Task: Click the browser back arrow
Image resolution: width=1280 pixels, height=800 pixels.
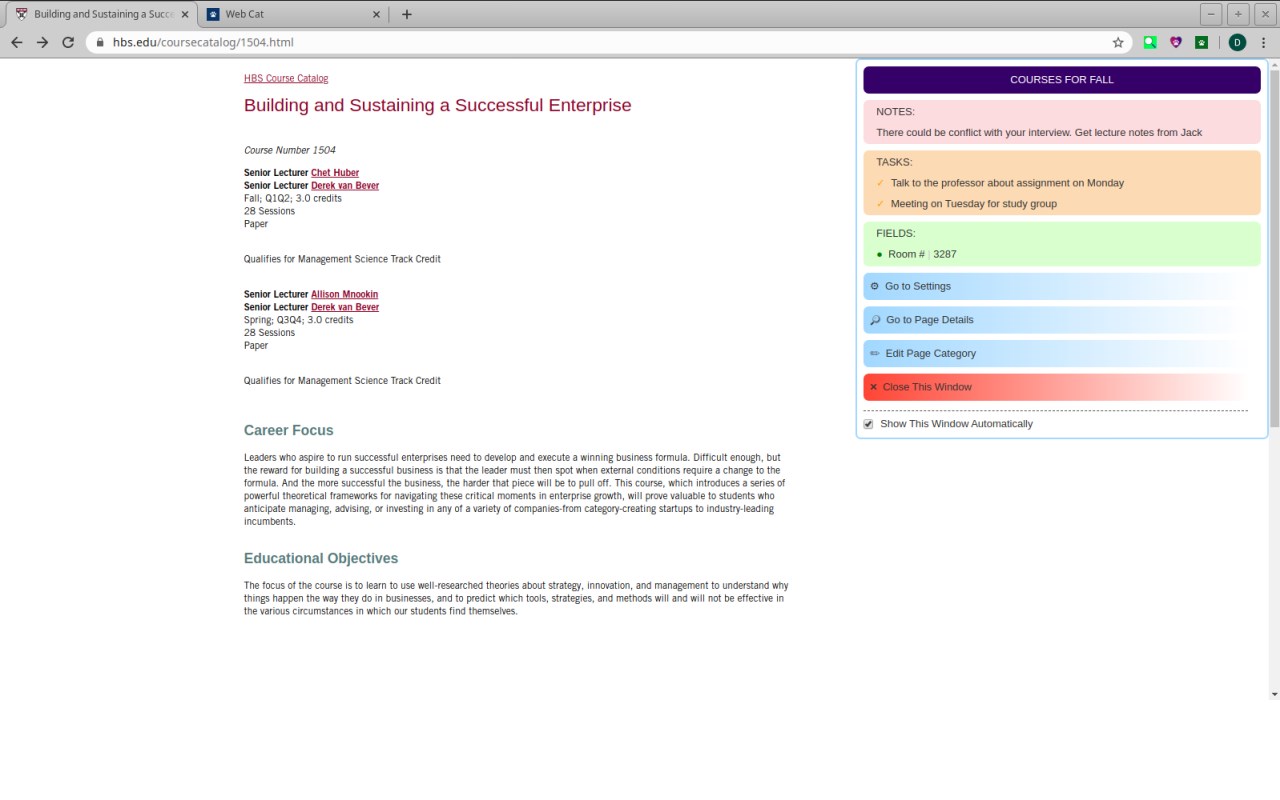Action: pyautogui.click(x=16, y=42)
